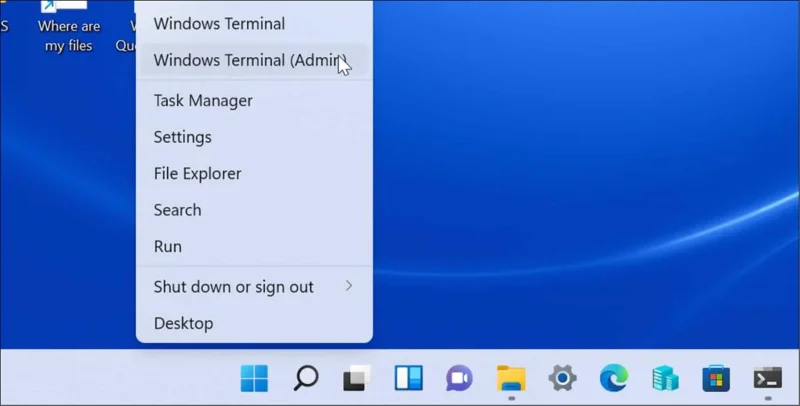Select Windows Terminal menu entry
Viewport: 800px width, 406px height.
click(254, 24)
